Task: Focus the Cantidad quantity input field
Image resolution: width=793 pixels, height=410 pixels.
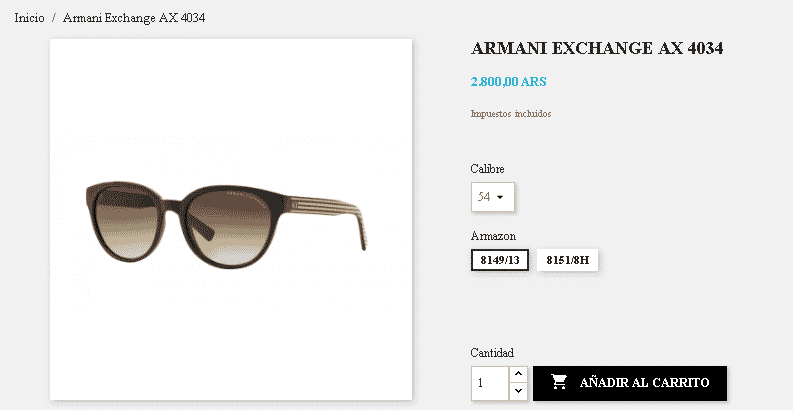Action: pyautogui.click(x=490, y=383)
